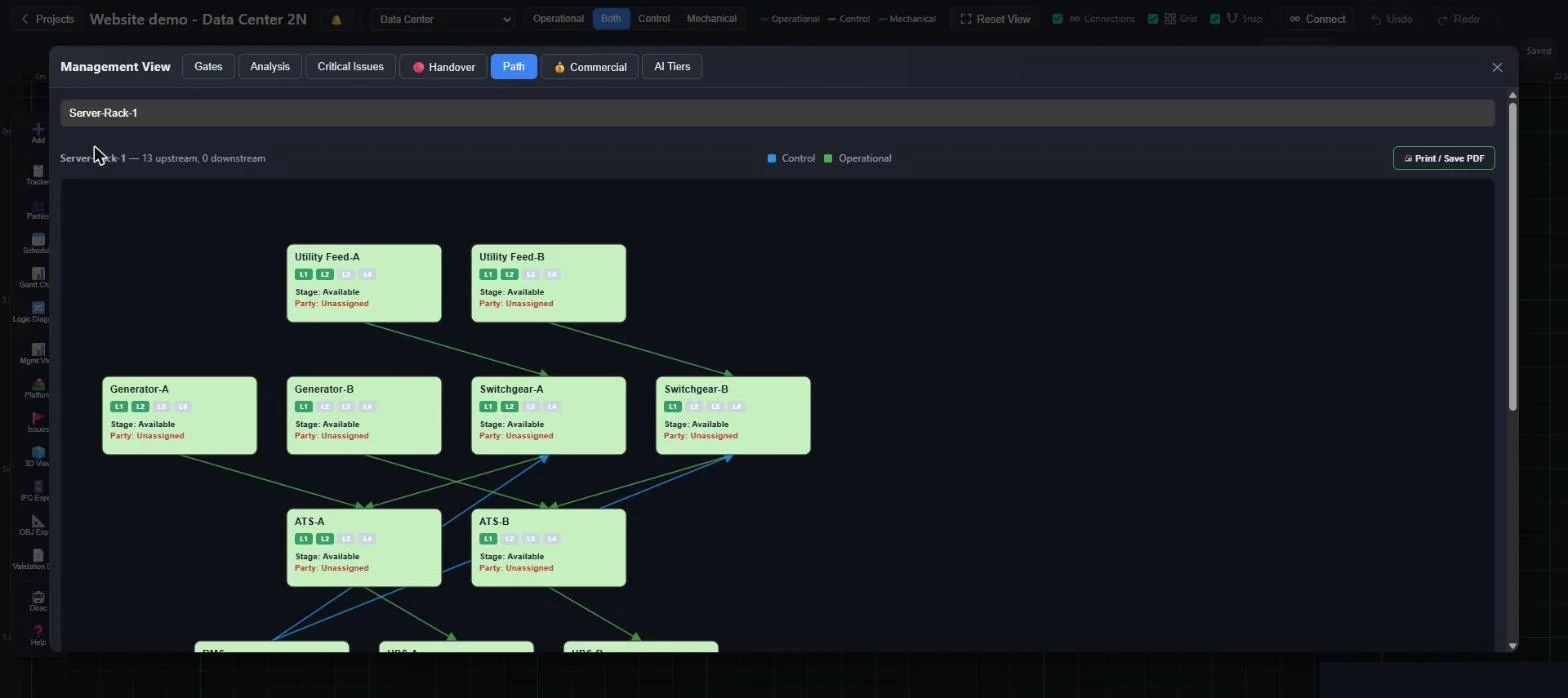Screen dimensions: 1568x698
Task: Click the Server-Rack-1 search field
Action: pyautogui.click(x=777, y=113)
